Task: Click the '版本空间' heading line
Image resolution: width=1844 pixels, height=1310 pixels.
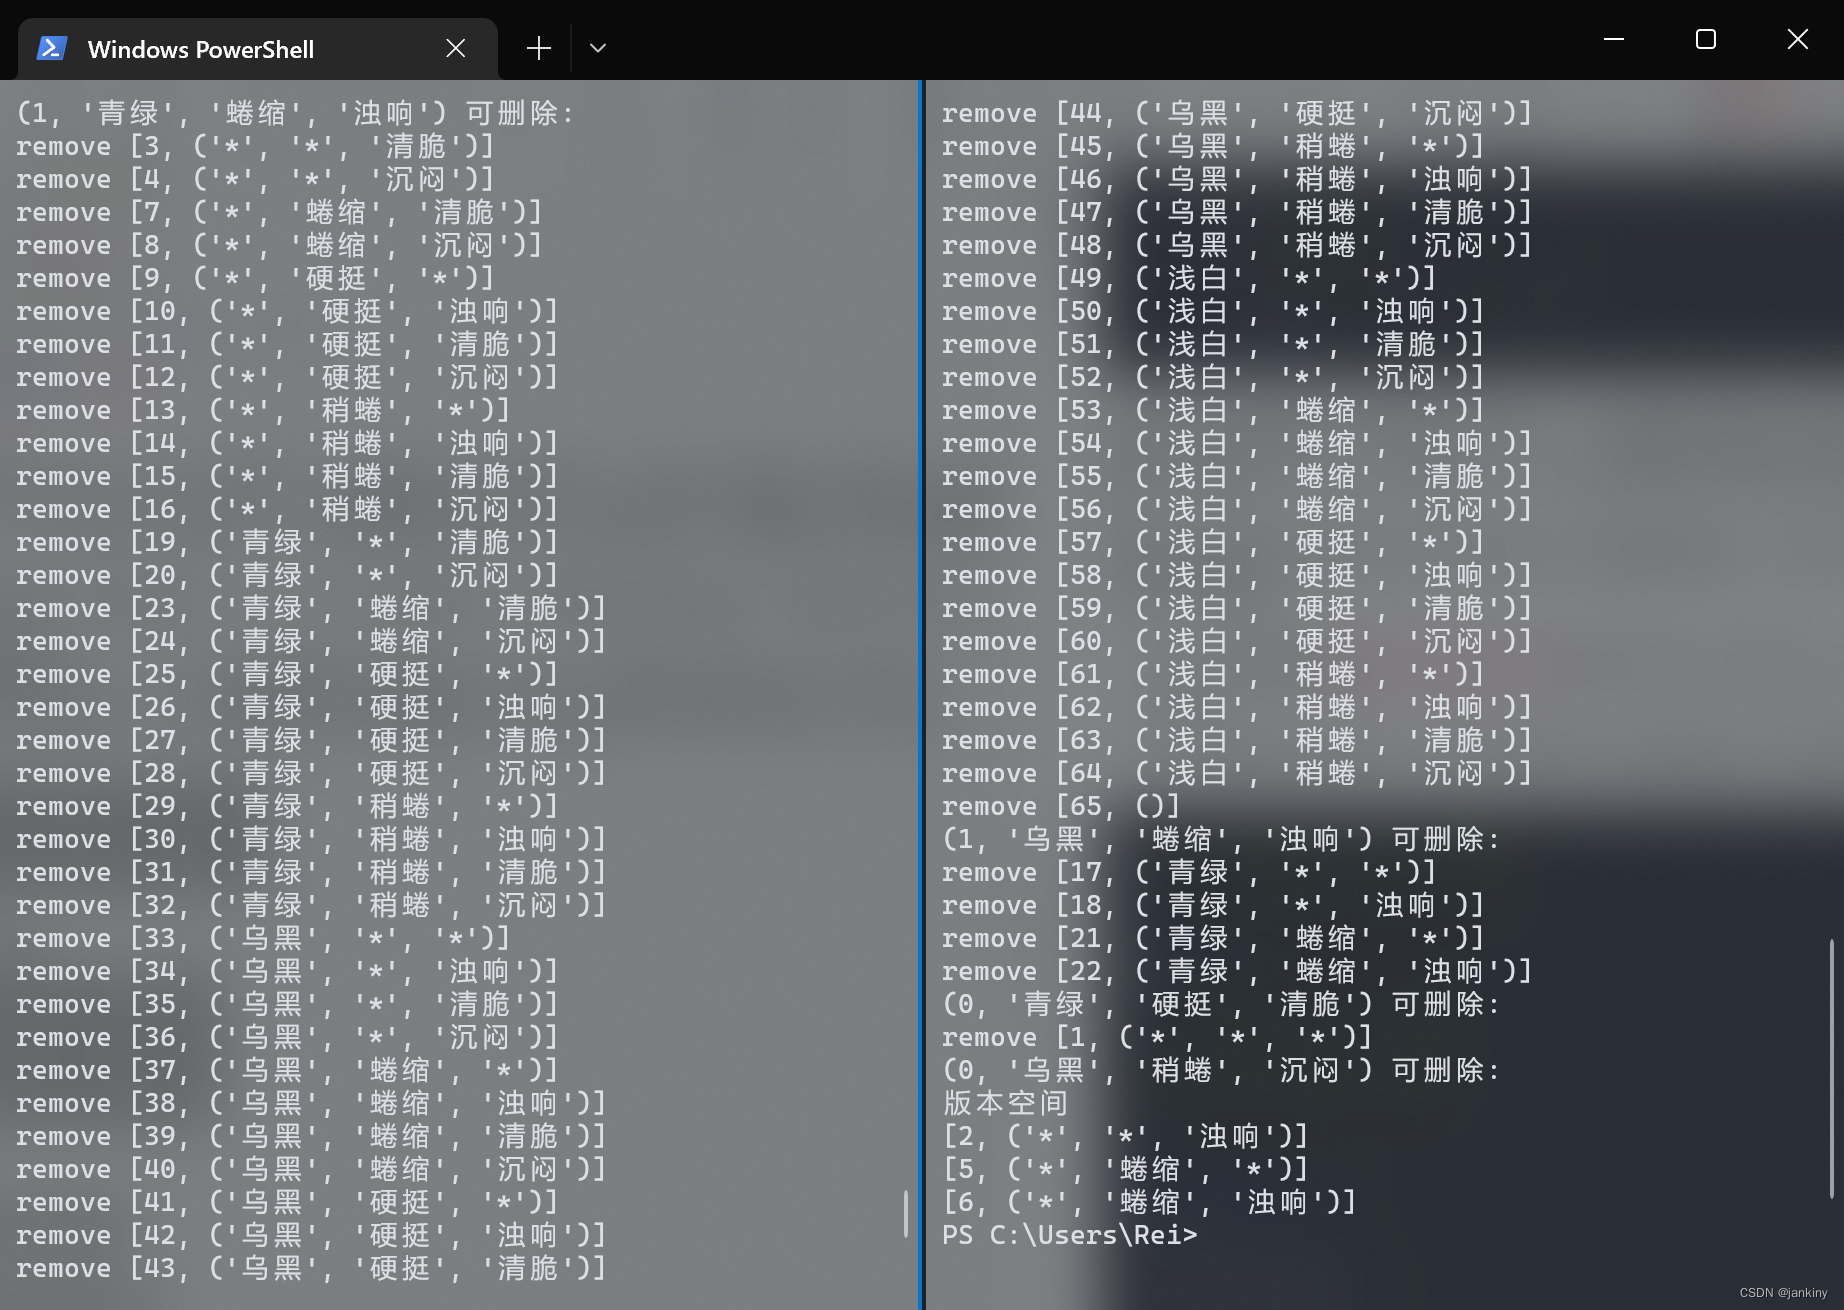Action: 1006,1103
